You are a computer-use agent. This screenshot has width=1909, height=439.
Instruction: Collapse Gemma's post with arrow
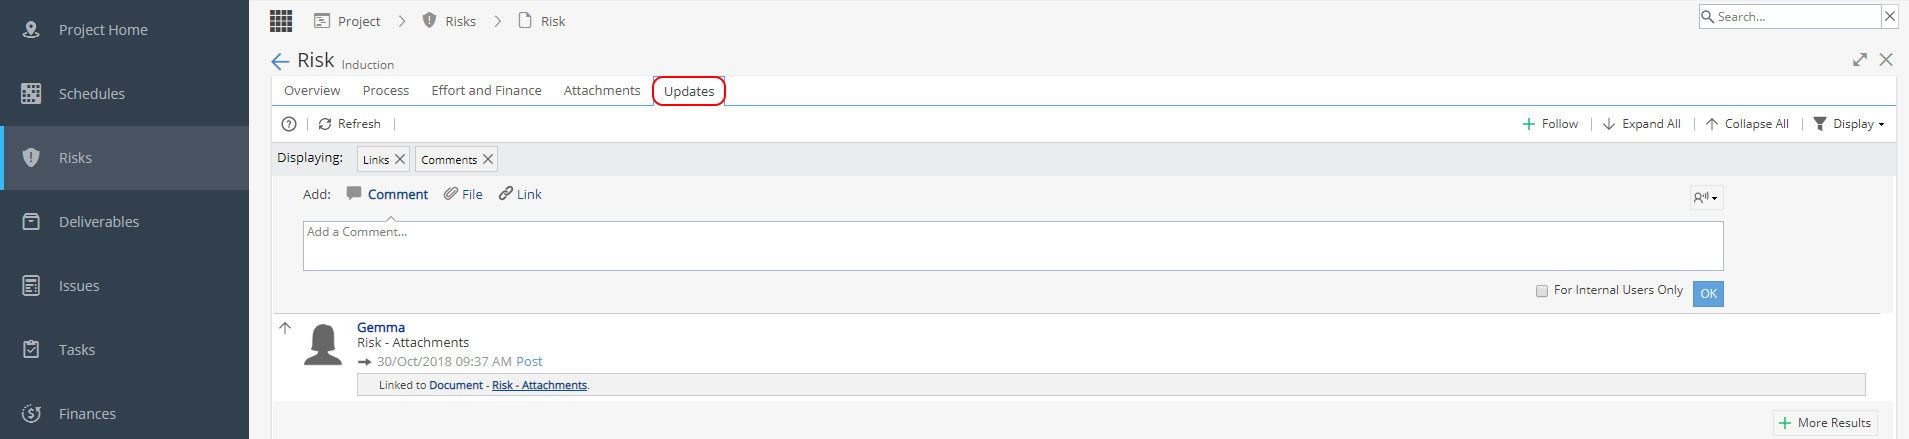click(x=285, y=328)
